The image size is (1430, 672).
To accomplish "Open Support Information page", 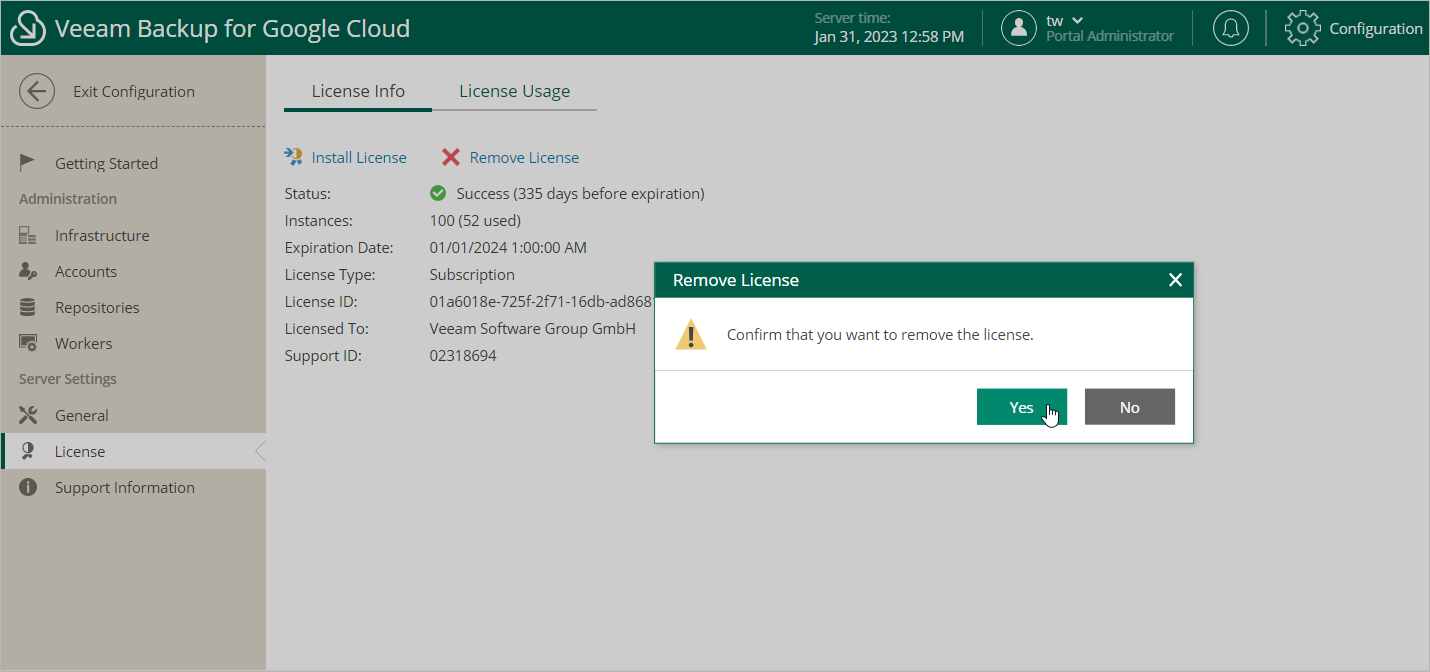I will coord(125,488).
